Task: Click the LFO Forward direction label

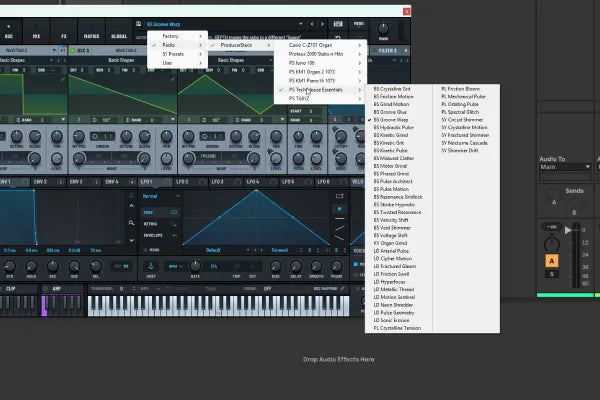Action: point(280,250)
